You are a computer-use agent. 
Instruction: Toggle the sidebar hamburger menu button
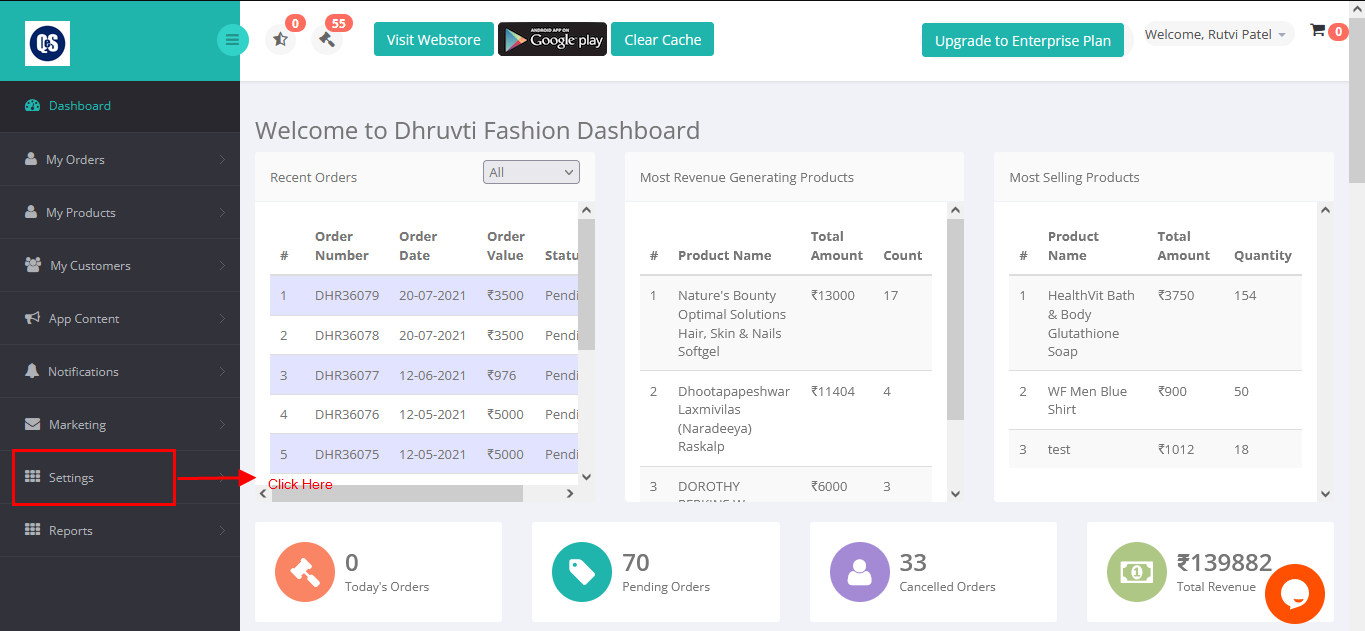tap(232, 40)
